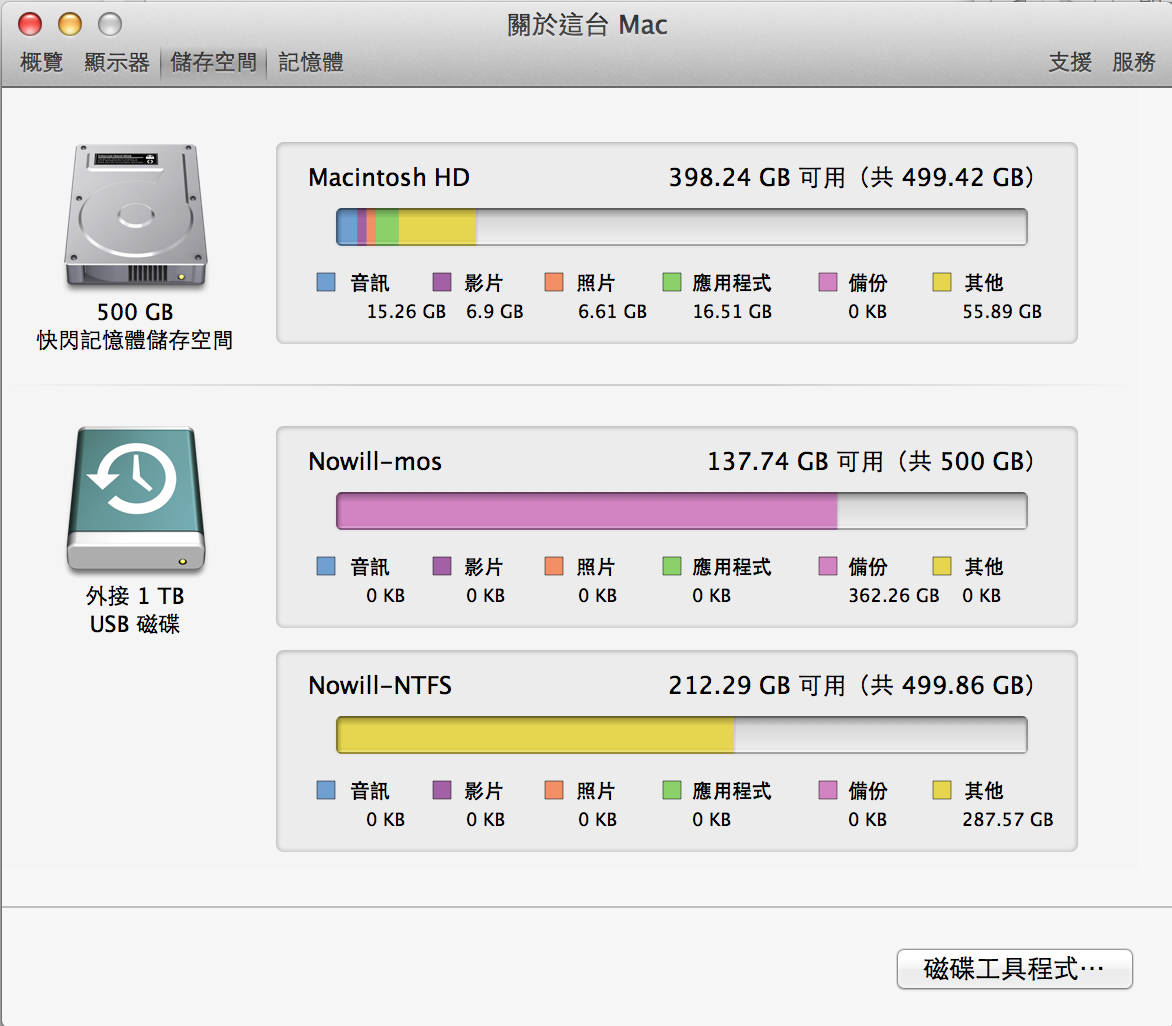Click the yellow 其他 swatch under Macintosh HD

[942, 282]
